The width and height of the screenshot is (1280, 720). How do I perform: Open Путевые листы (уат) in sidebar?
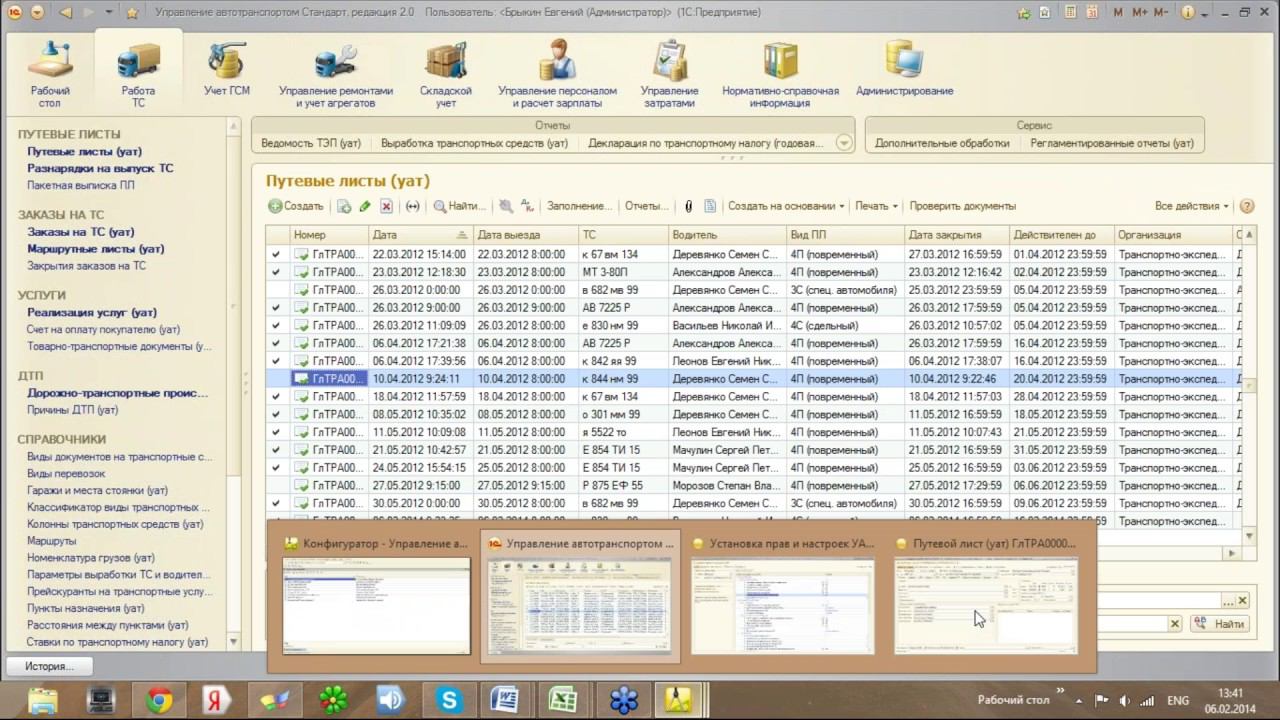85,152
